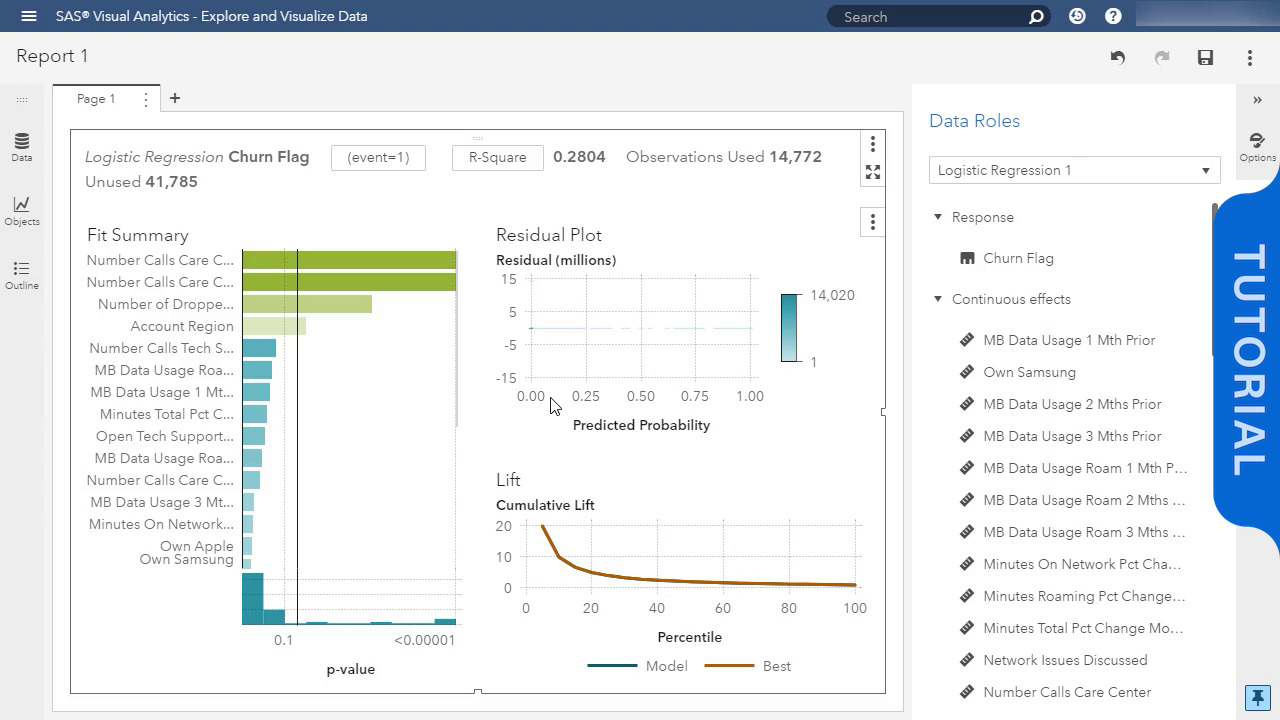The image size is (1280, 720).
Task: Add a new page
Action: click(x=175, y=98)
